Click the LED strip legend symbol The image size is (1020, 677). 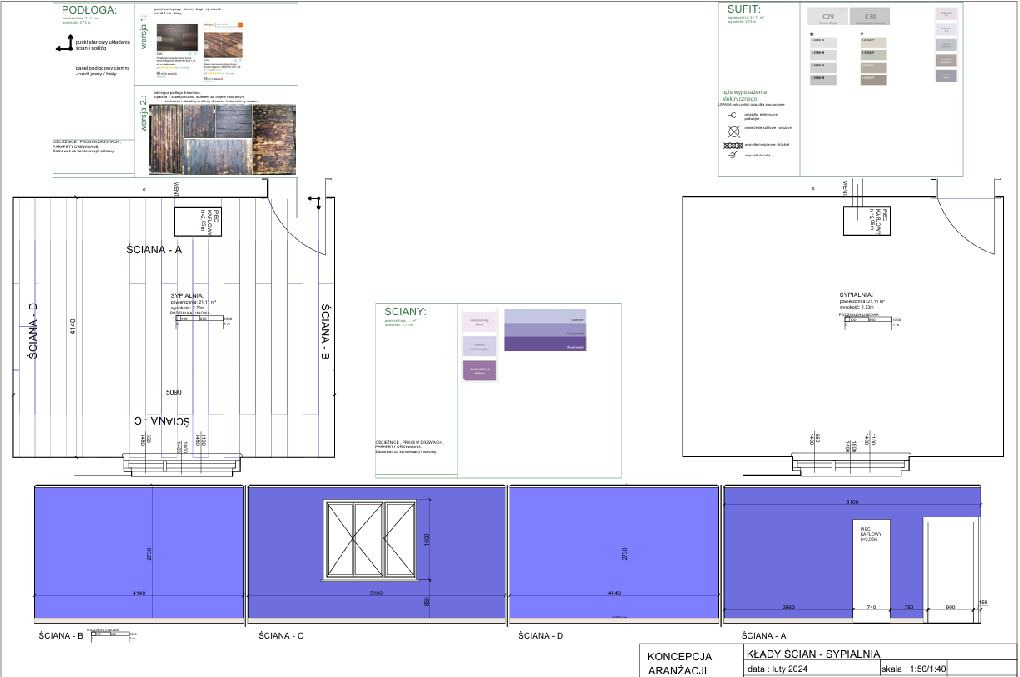pyautogui.click(x=733, y=145)
